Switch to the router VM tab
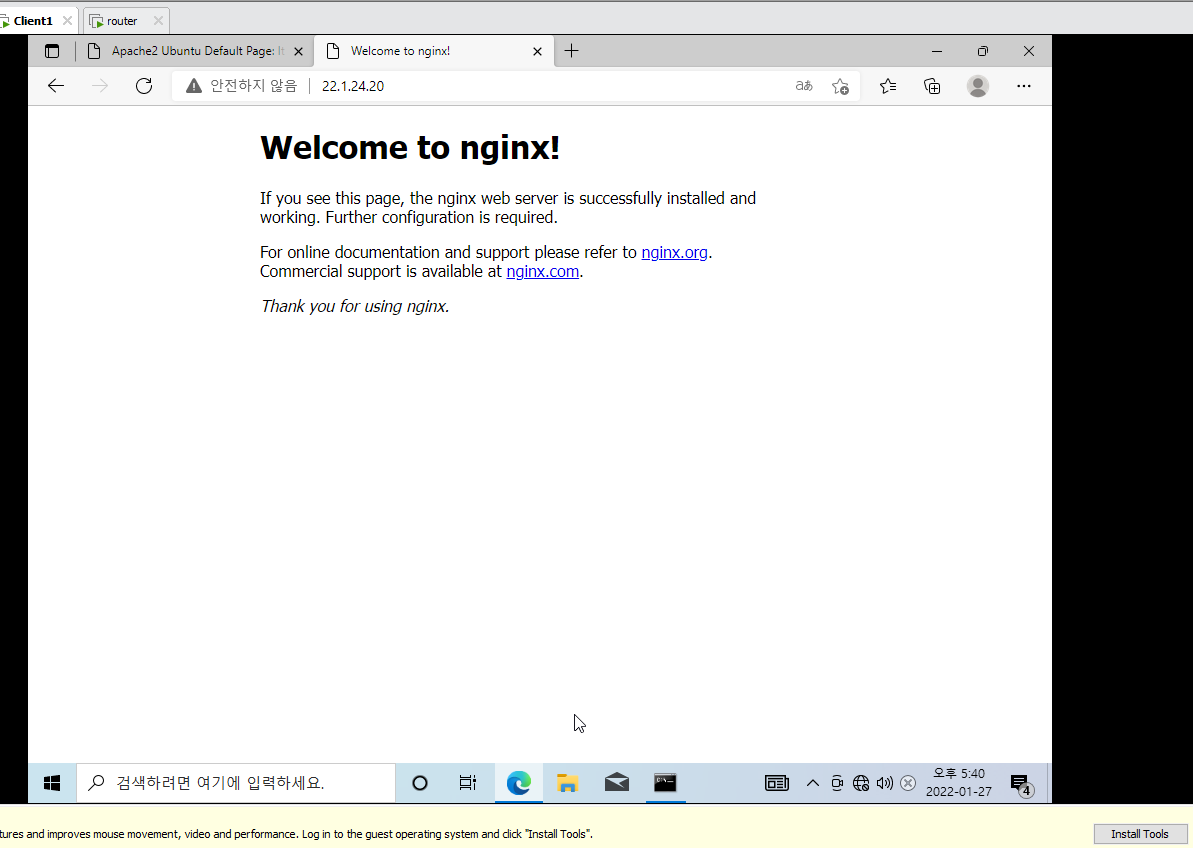Screen dimensions: 1193x848 (x=122, y=21)
